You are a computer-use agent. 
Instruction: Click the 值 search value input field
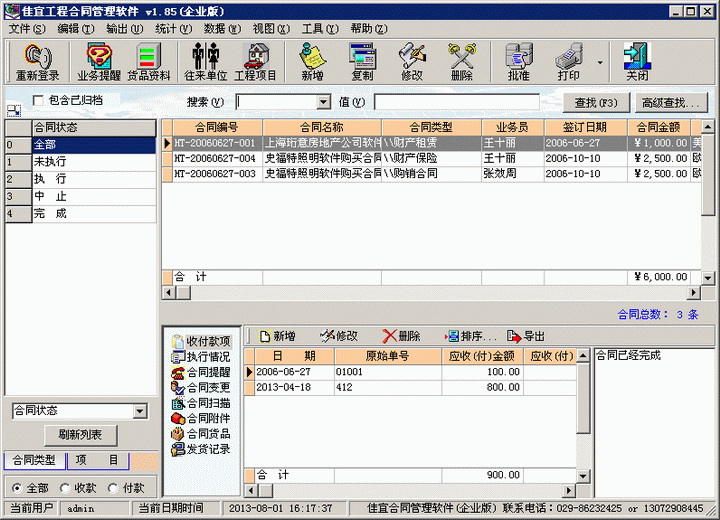456,102
